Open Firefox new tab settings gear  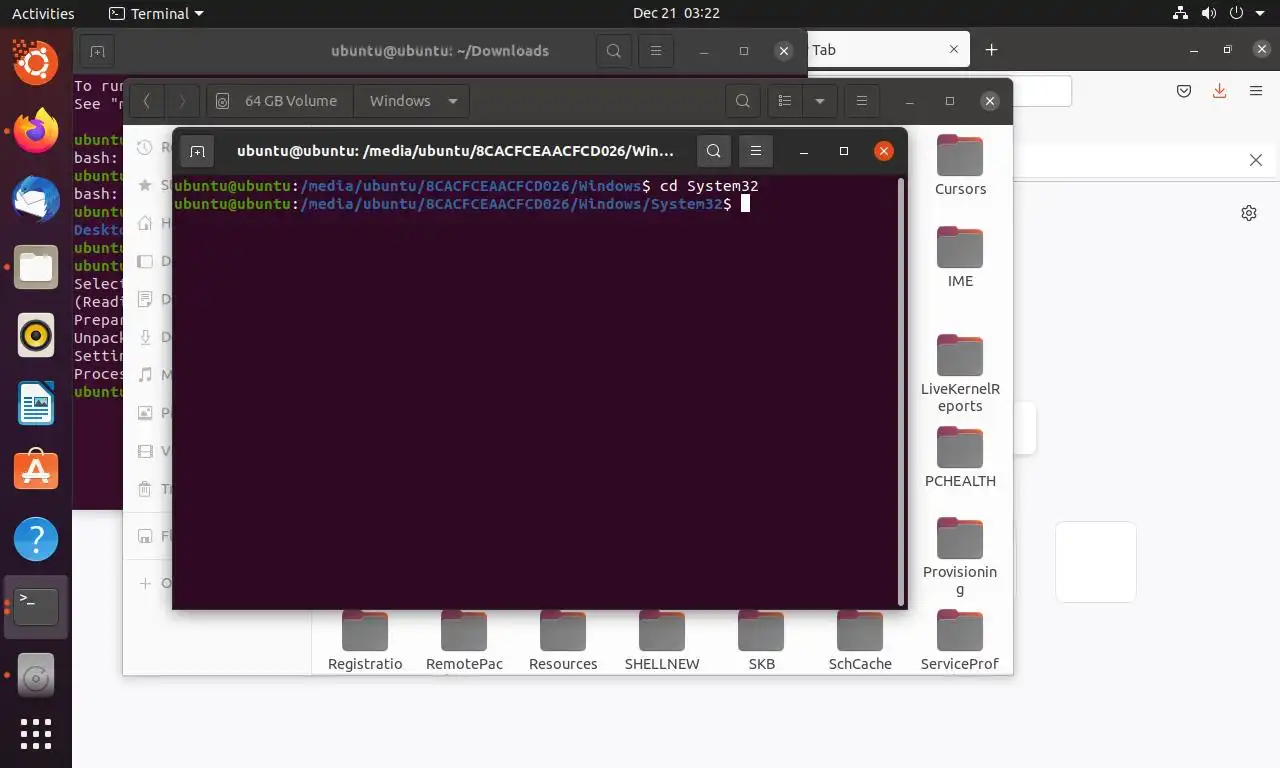click(1249, 213)
